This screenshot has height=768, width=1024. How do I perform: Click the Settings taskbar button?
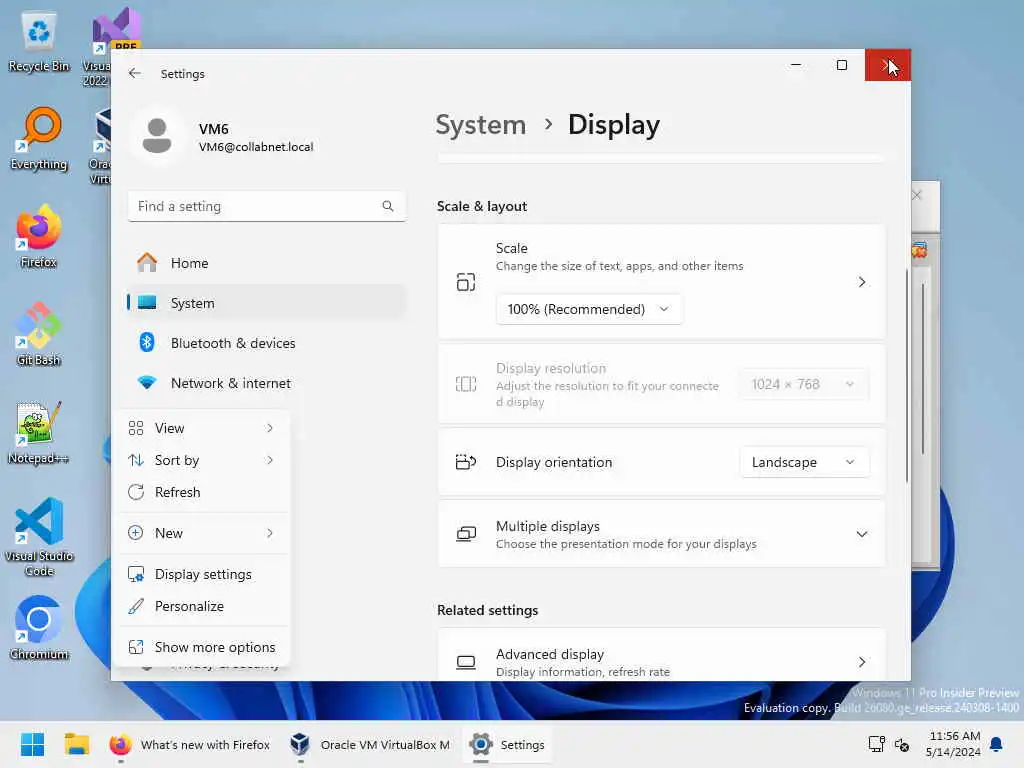(507, 744)
